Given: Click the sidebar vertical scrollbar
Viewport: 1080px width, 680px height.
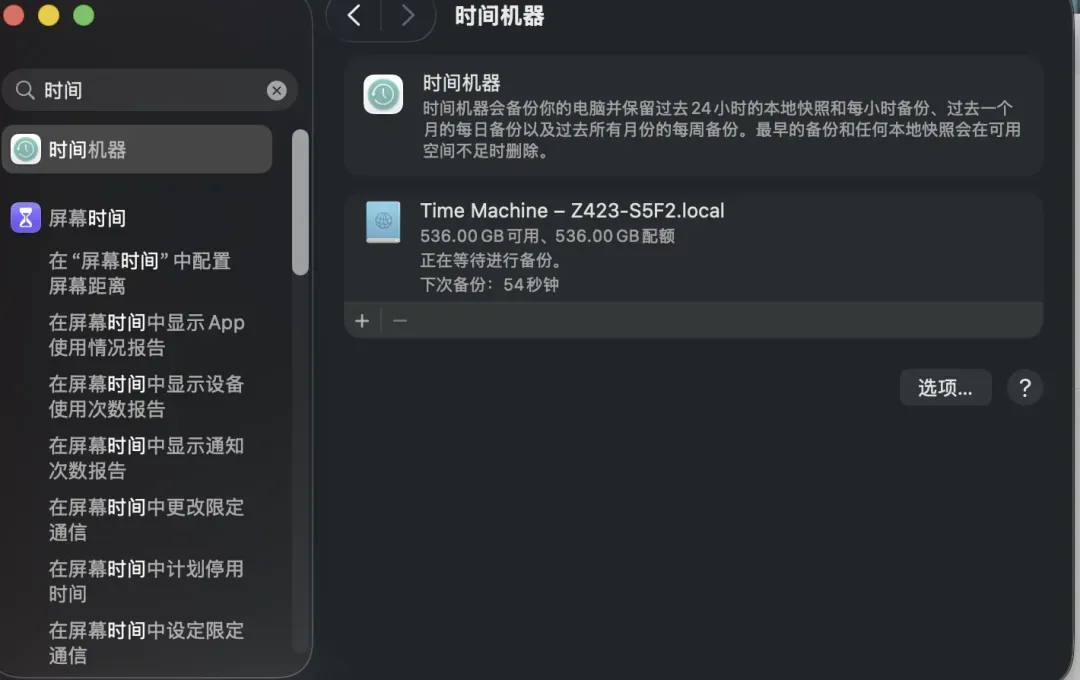Looking at the screenshot, I should pyautogui.click(x=300, y=202).
